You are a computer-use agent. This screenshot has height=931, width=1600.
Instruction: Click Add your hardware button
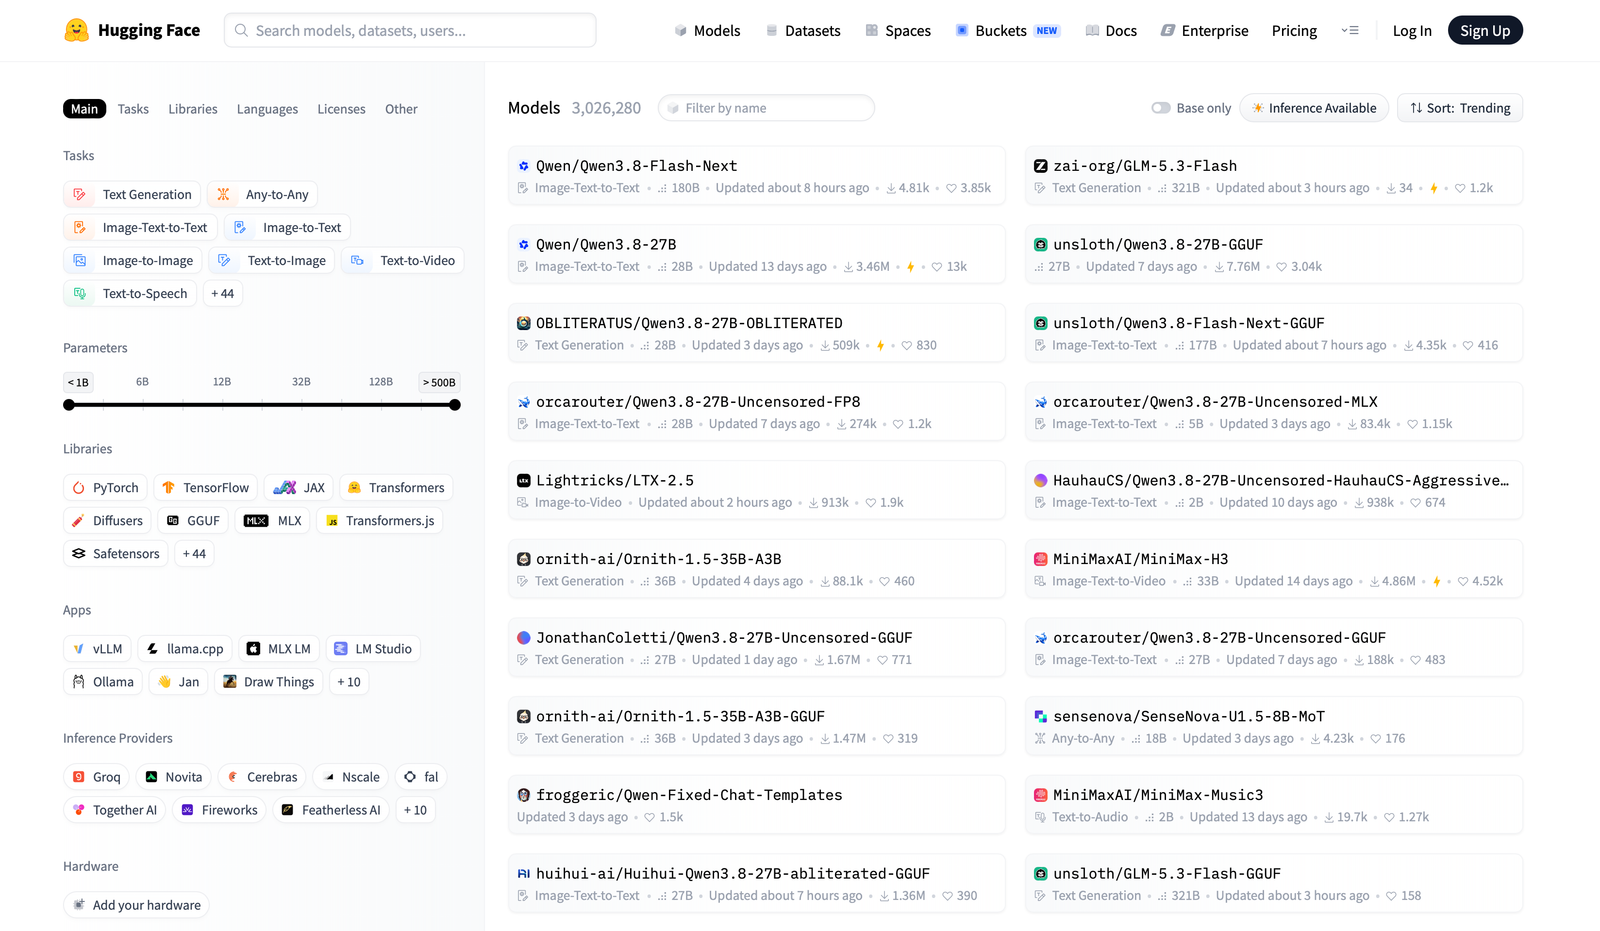tap(136, 905)
